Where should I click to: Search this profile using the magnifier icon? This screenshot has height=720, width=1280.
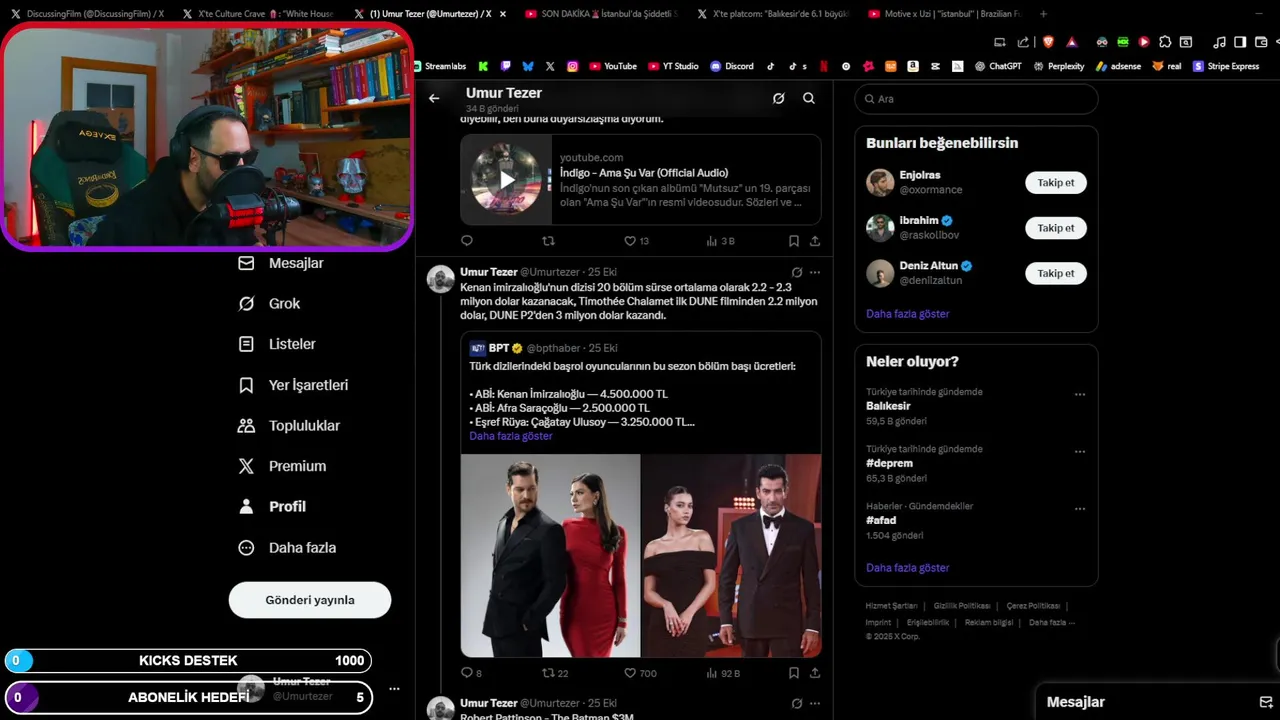(x=809, y=98)
